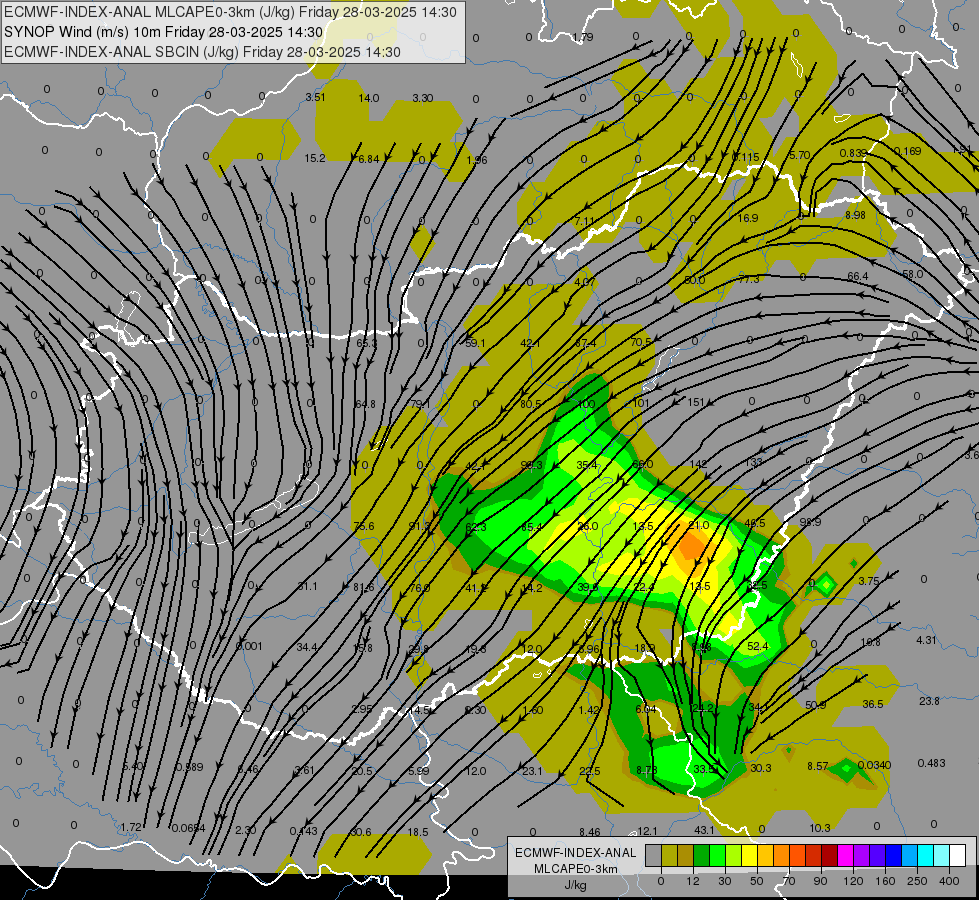Click the map value '0.0684'
The height and width of the screenshot is (900, 979).
pyautogui.click(x=188, y=828)
